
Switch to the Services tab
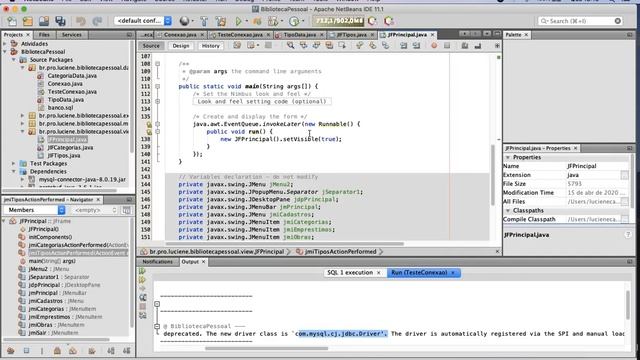point(71,35)
